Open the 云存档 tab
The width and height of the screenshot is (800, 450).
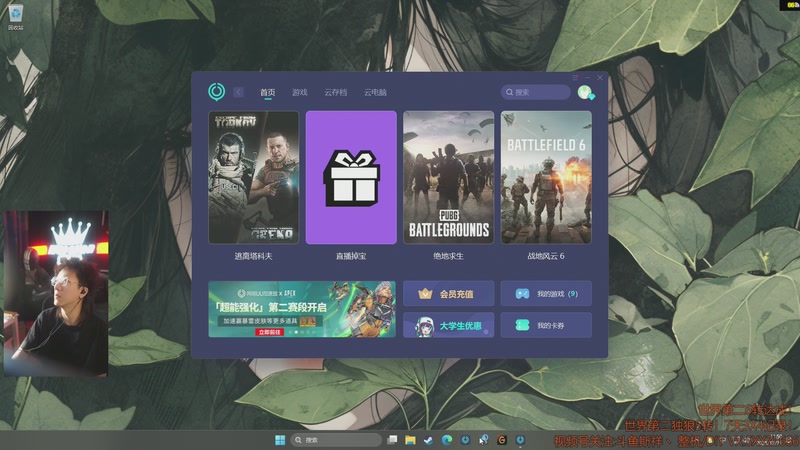click(335, 92)
